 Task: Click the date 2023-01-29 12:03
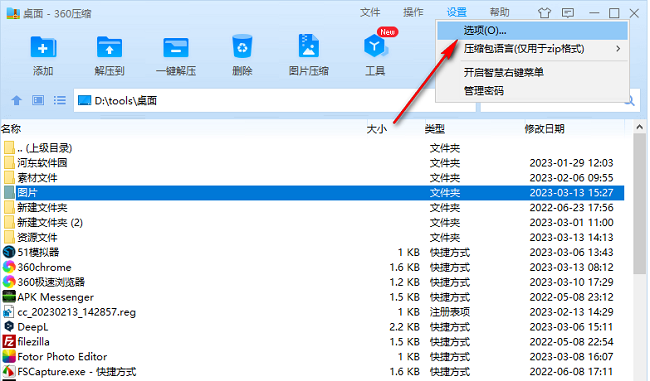point(571,163)
